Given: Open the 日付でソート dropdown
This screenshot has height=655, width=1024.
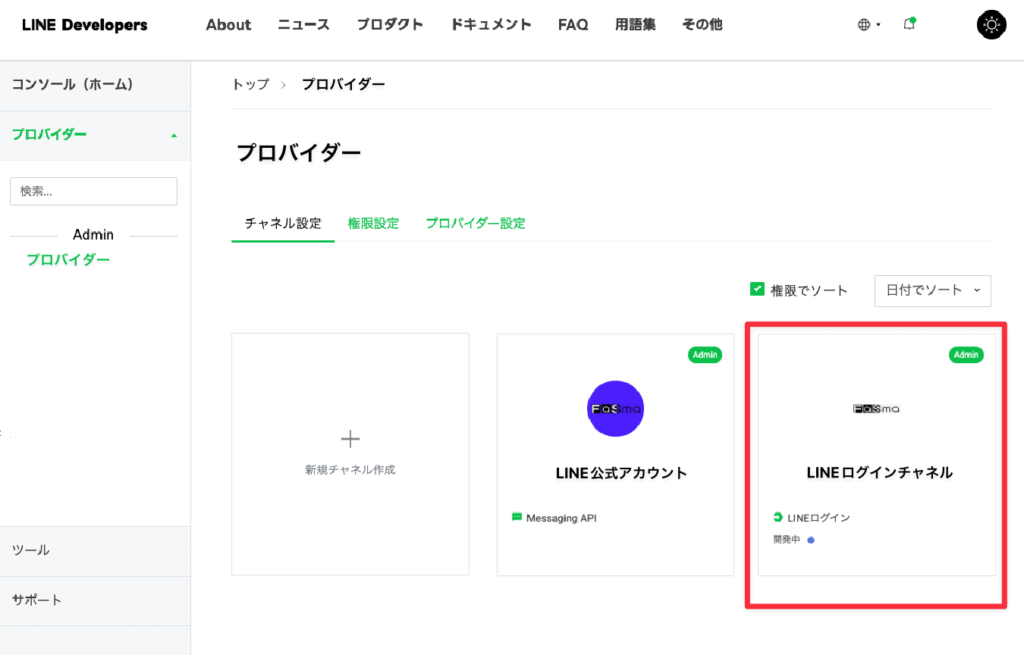Looking at the screenshot, I should (932, 290).
